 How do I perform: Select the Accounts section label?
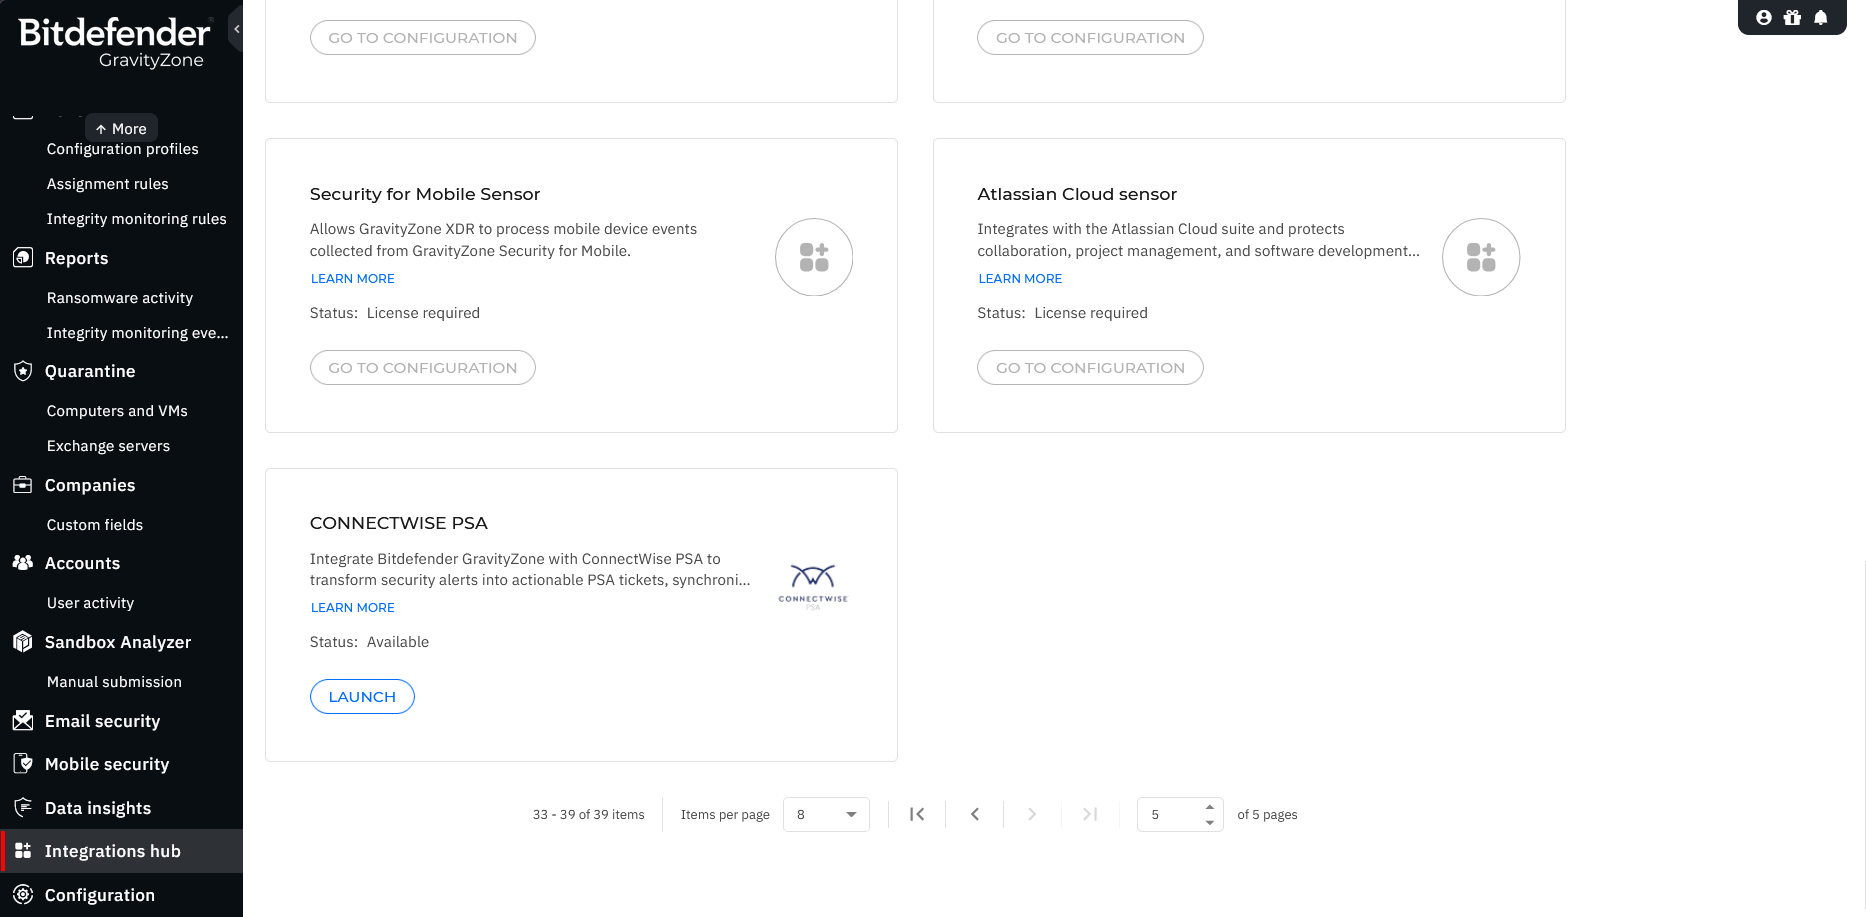click(x=82, y=563)
